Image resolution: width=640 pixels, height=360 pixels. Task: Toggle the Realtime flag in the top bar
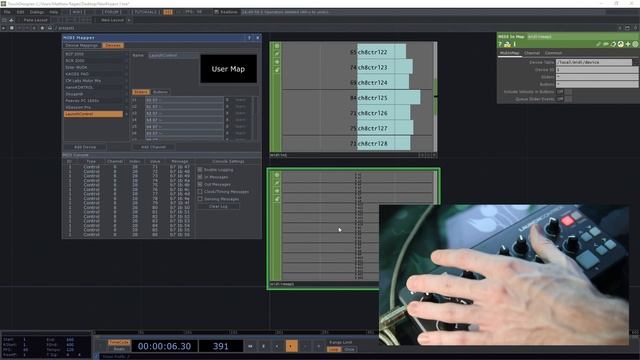coord(226,12)
